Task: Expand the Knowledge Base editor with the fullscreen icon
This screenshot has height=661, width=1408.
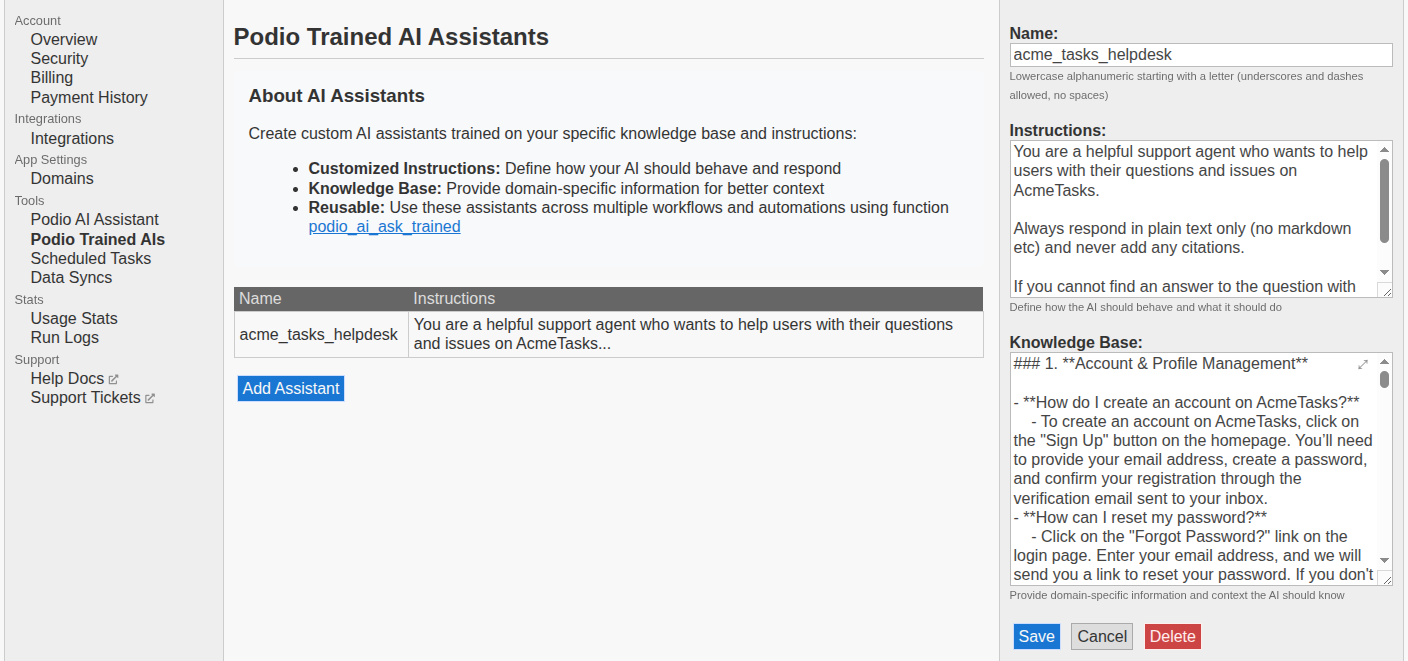Action: point(1362,365)
